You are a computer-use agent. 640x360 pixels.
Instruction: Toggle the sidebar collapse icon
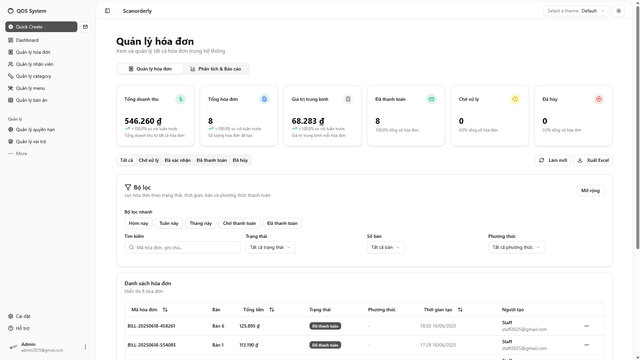(x=107, y=11)
